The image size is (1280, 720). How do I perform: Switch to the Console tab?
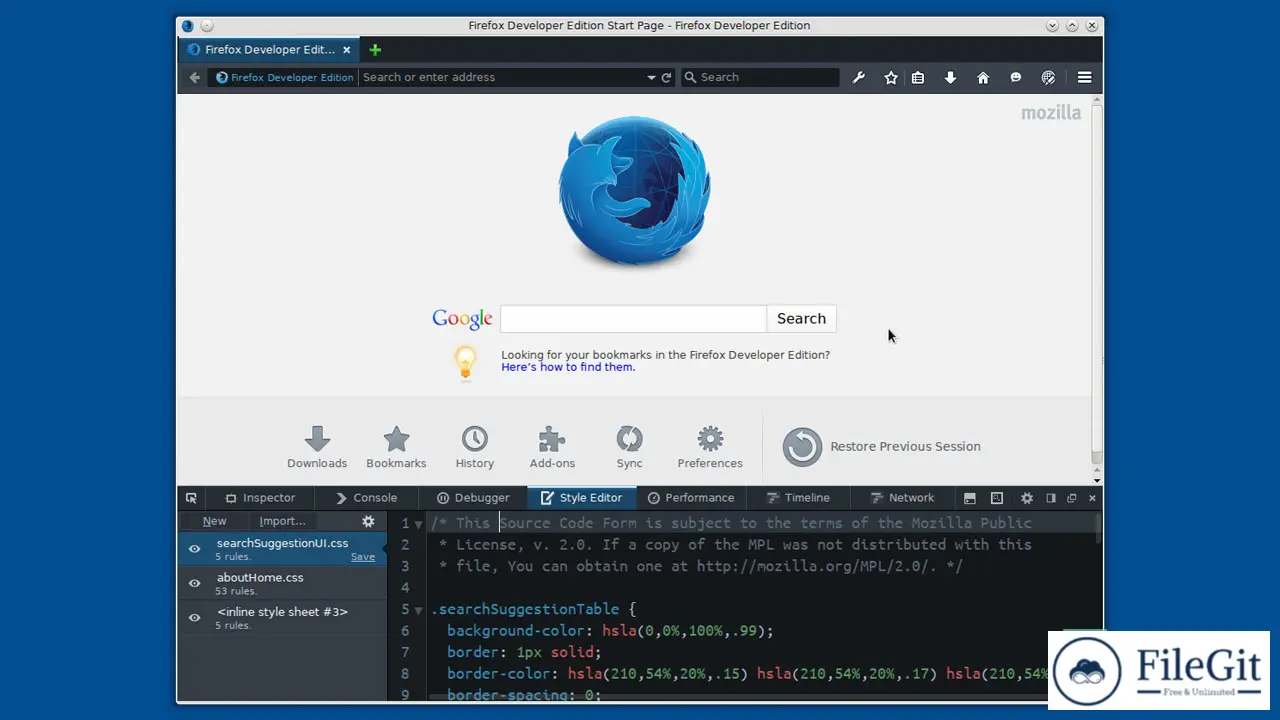click(367, 497)
